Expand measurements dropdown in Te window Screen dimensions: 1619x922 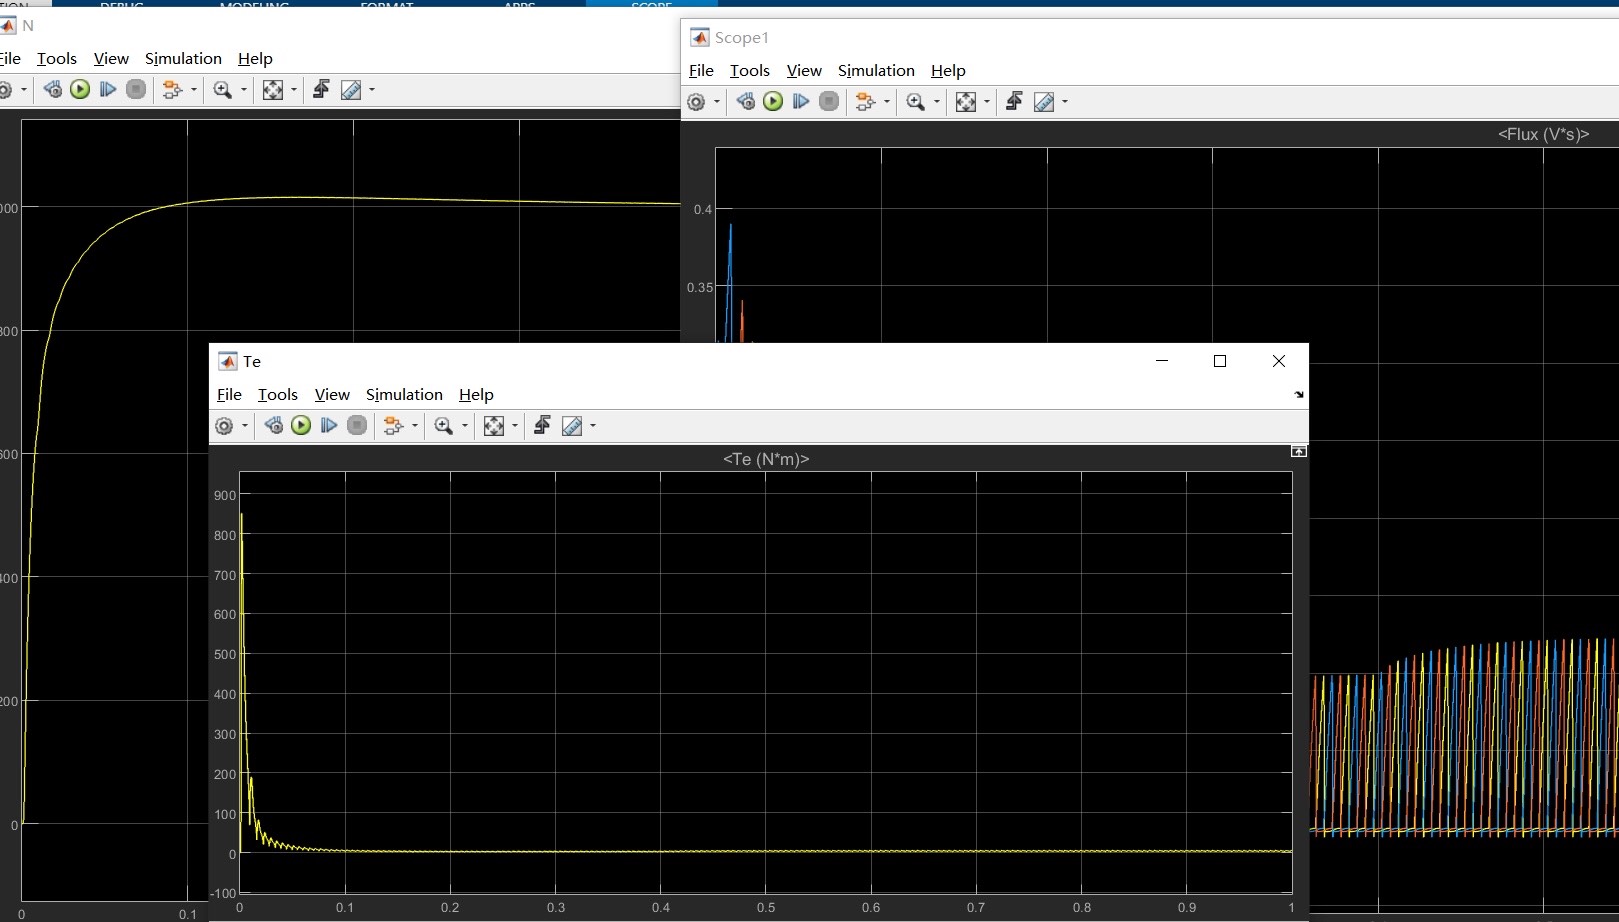593,426
